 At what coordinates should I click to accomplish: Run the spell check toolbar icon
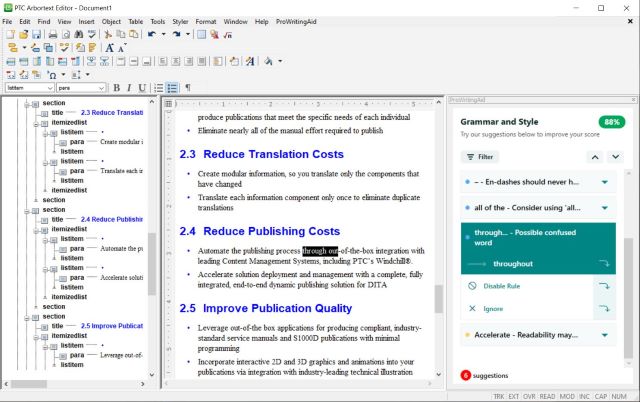pyautogui.click(x=91, y=35)
